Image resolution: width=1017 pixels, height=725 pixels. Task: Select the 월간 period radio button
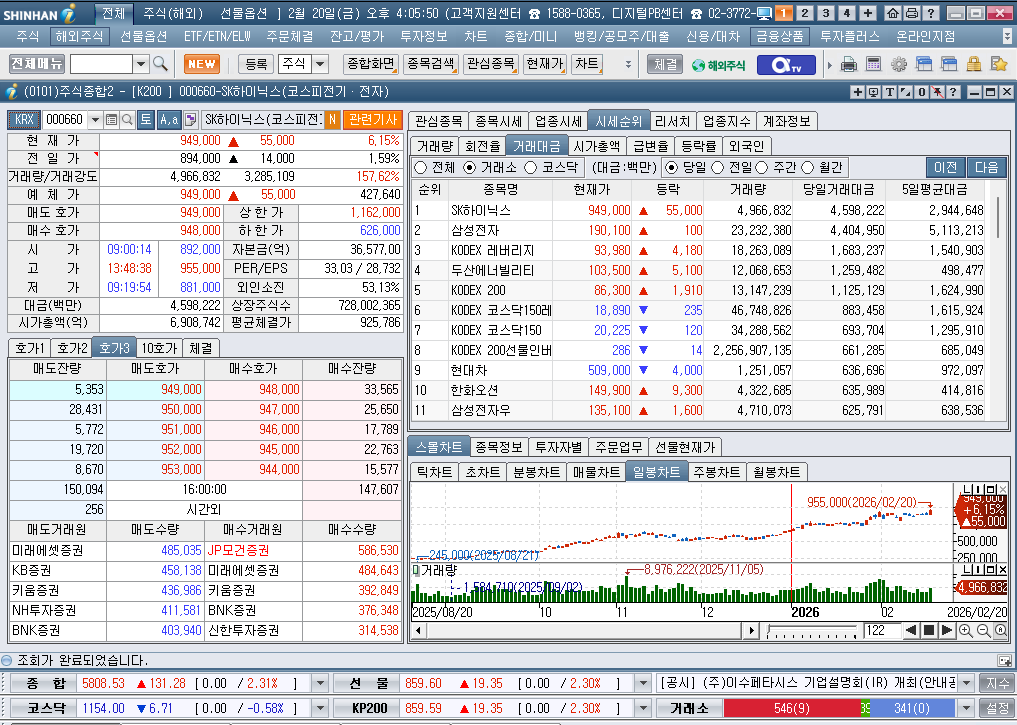tap(808, 168)
